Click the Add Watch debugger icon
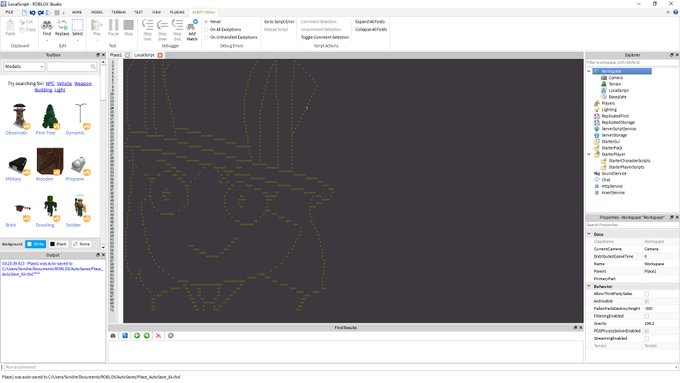The image size is (680, 383). click(192, 25)
